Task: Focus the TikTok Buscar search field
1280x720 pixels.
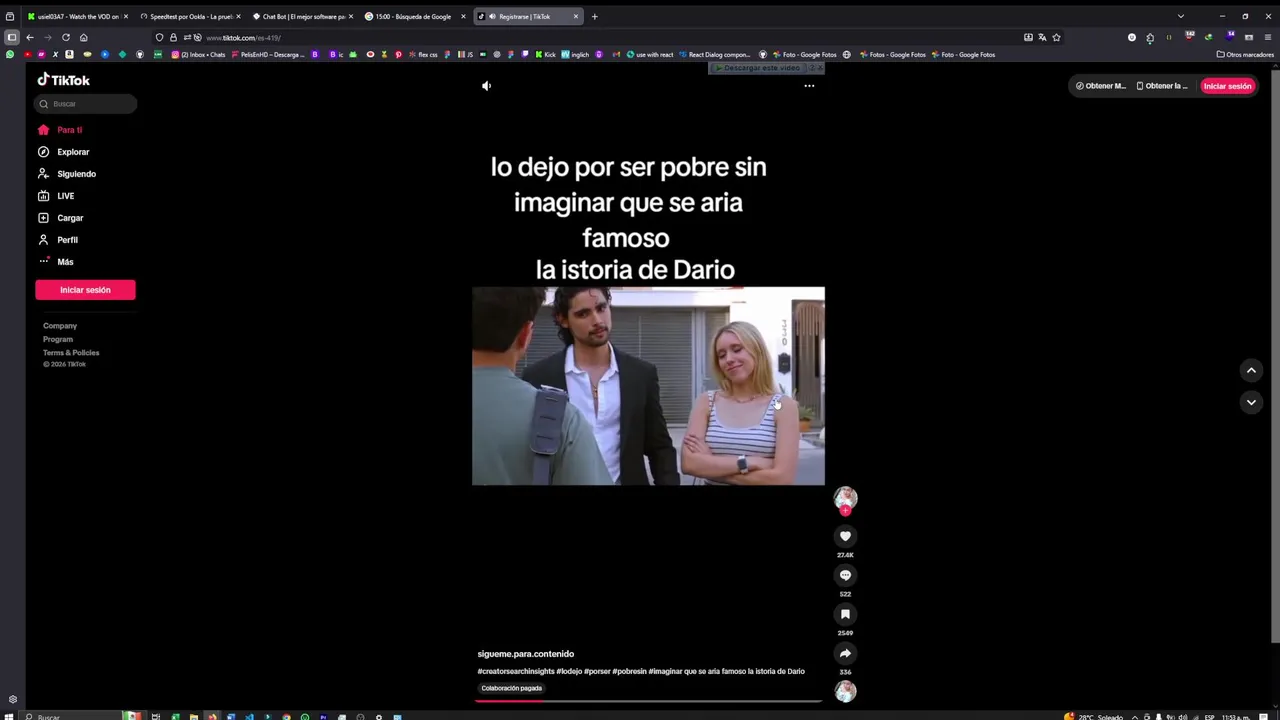Action: tap(86, 104)
